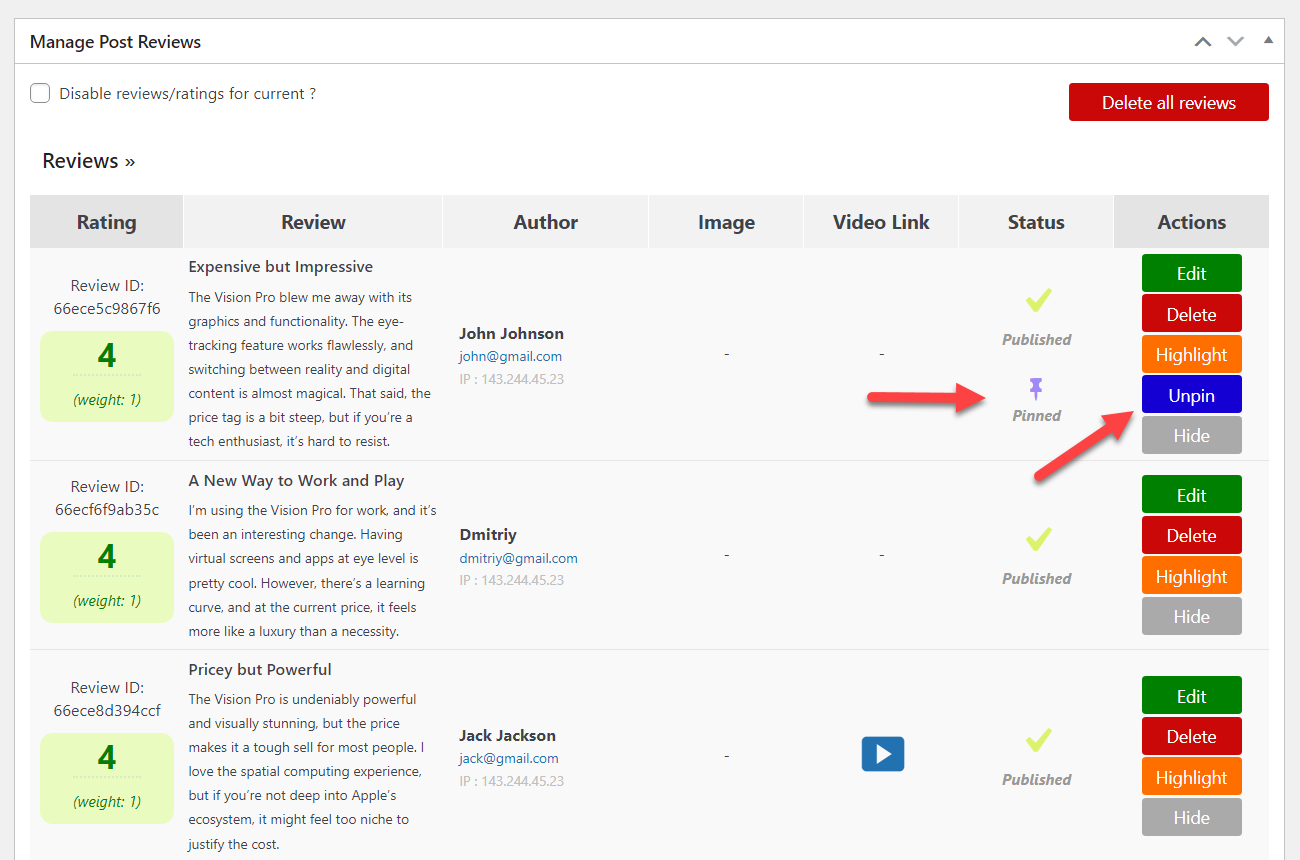Click the Published checkmark for Jack Jackson

[1038, 741]
